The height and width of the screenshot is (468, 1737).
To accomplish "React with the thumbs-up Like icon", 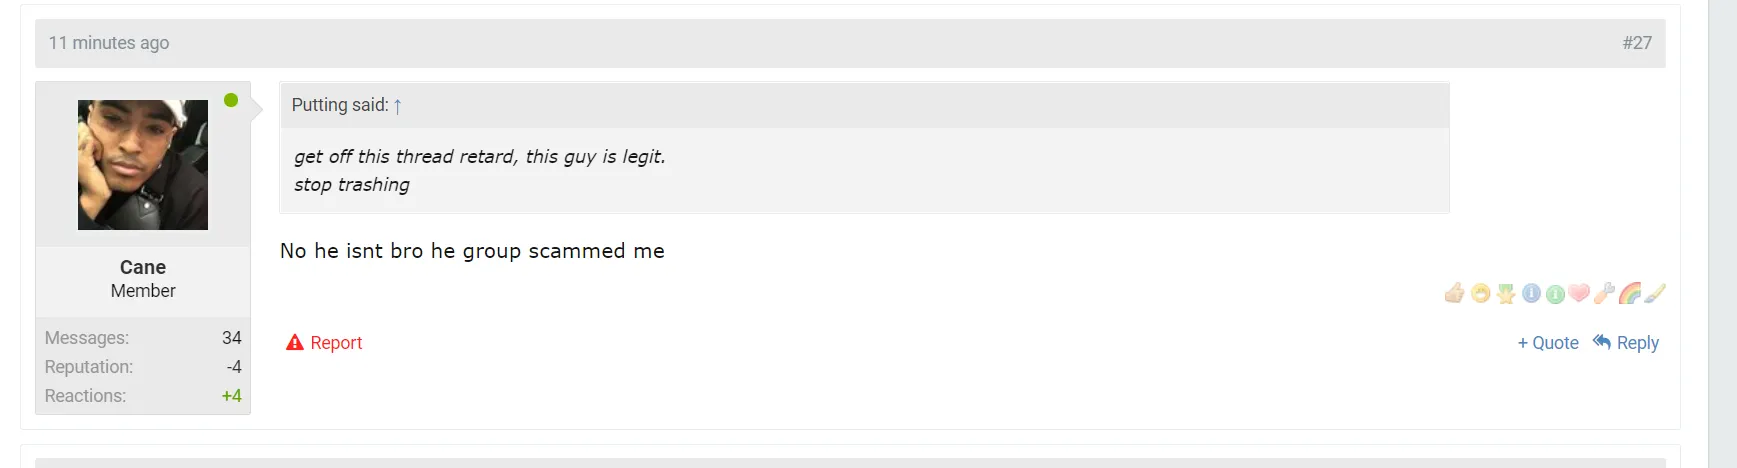I will tap(1455, 293).
